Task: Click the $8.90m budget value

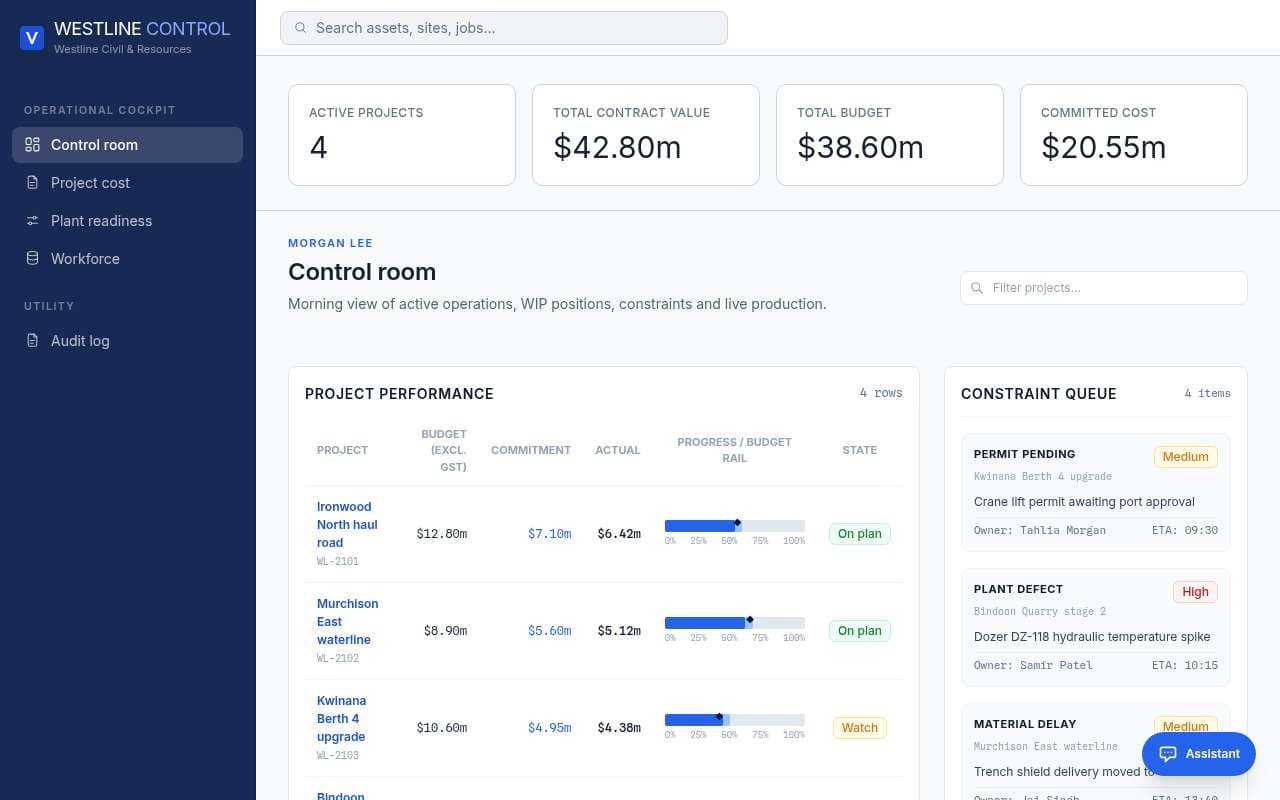Action: pos(446,631)
